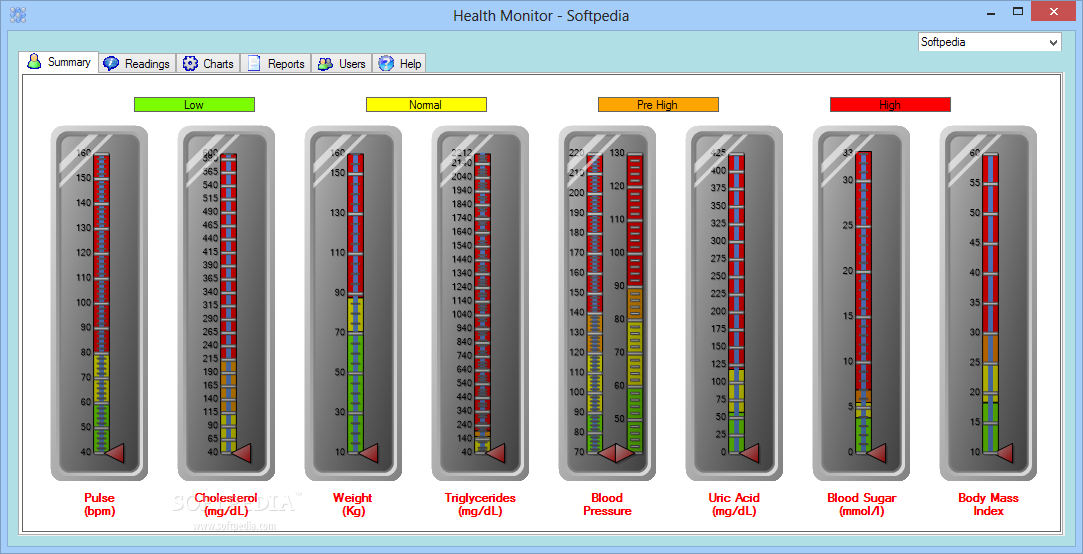1083x554 pixels.
Task: Click the Weight thermometer bar
Action: [x=356, y=303]
